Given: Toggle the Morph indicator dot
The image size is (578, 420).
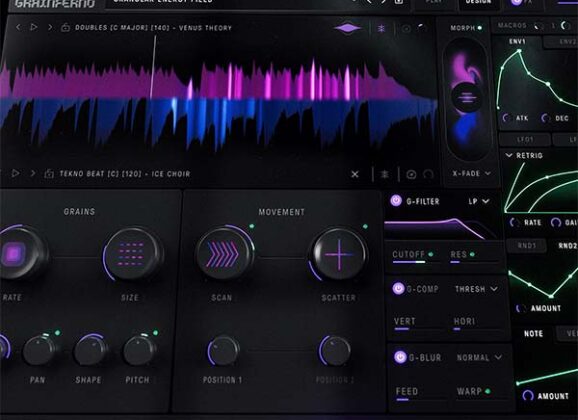Looking at the screenshot, I should [x=480, y=28].
